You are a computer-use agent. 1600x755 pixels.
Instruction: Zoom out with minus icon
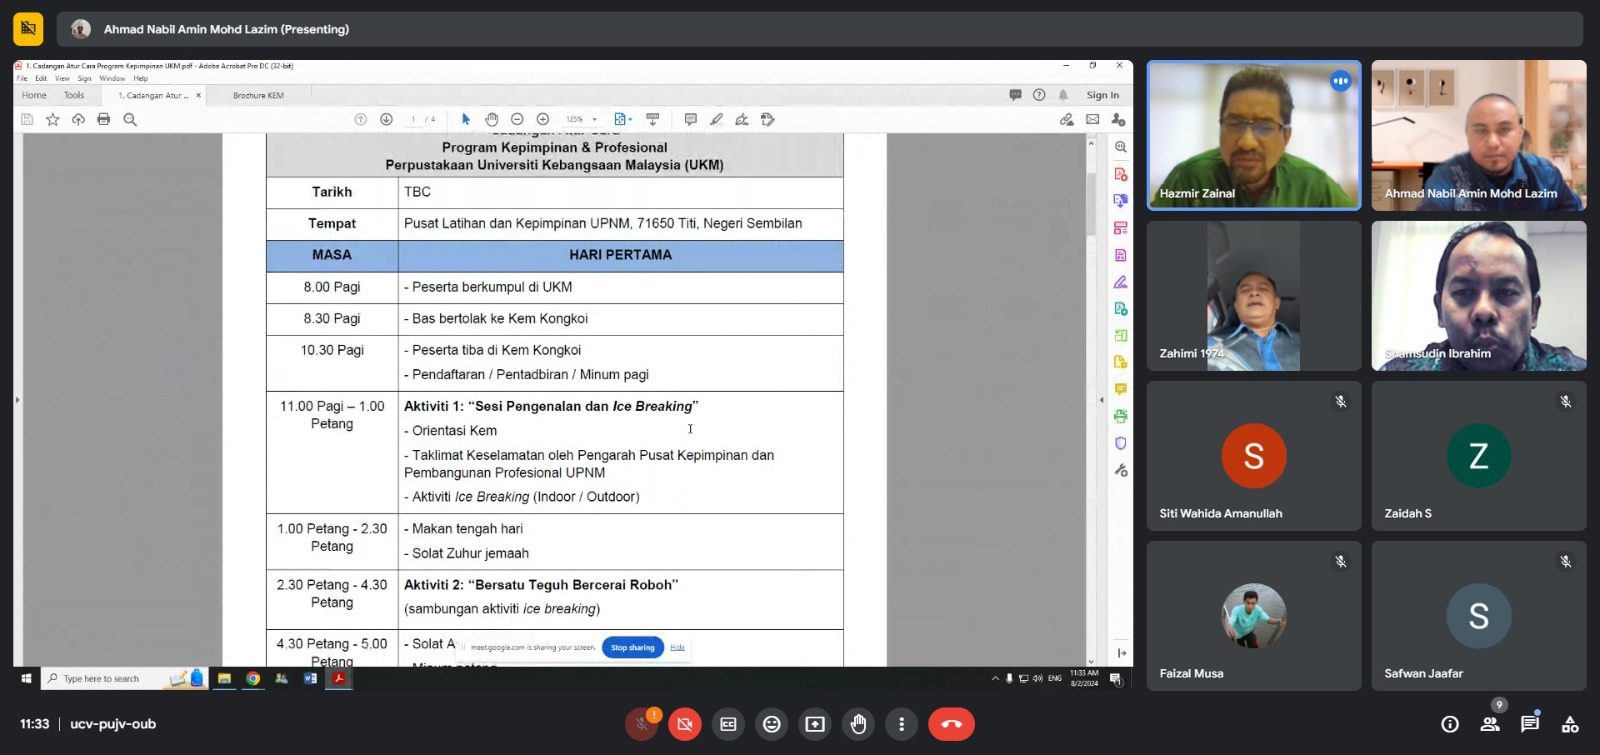click(x=517, y=119)
